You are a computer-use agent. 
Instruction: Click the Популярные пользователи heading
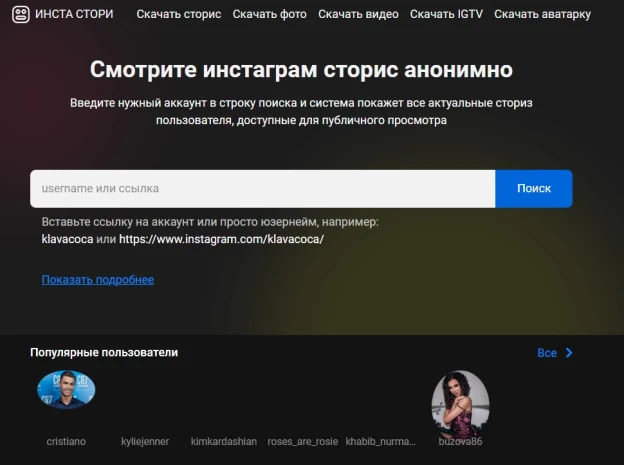point(104,353)
